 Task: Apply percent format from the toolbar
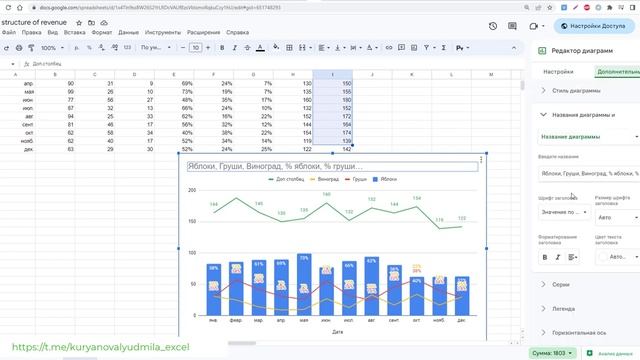coord(89,48)
